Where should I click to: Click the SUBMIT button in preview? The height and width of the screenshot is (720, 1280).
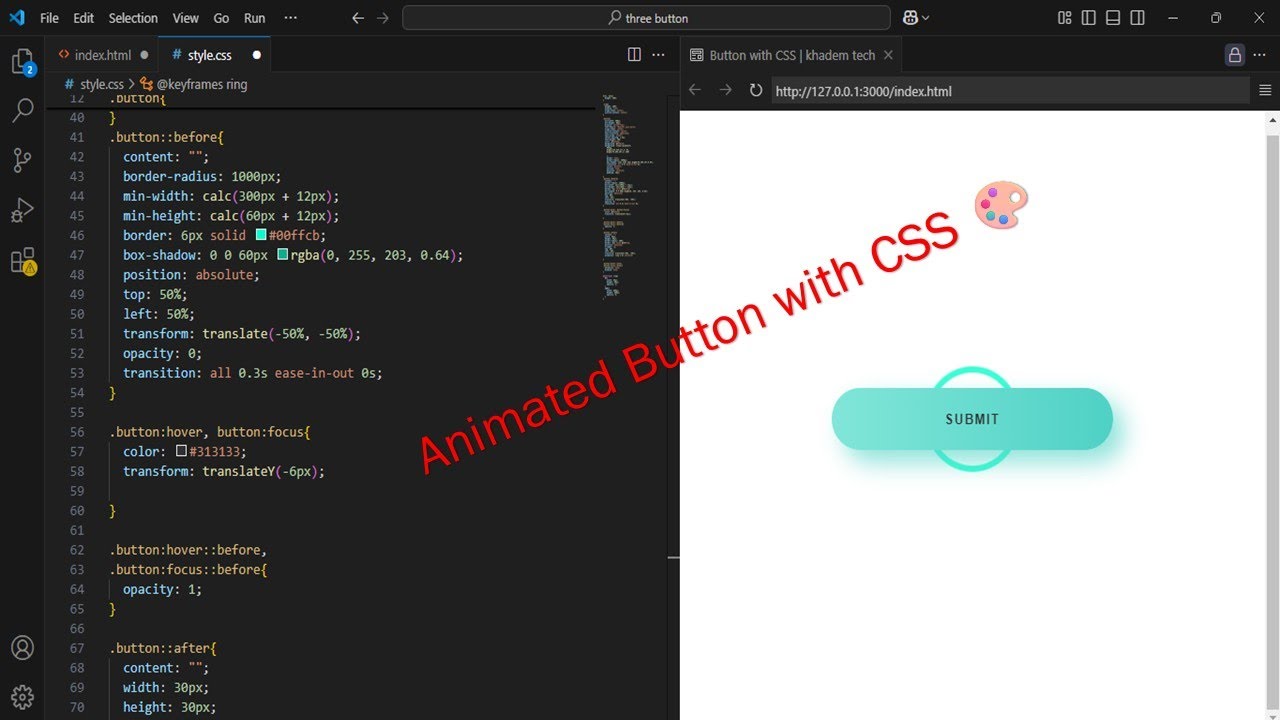(972, 419)
